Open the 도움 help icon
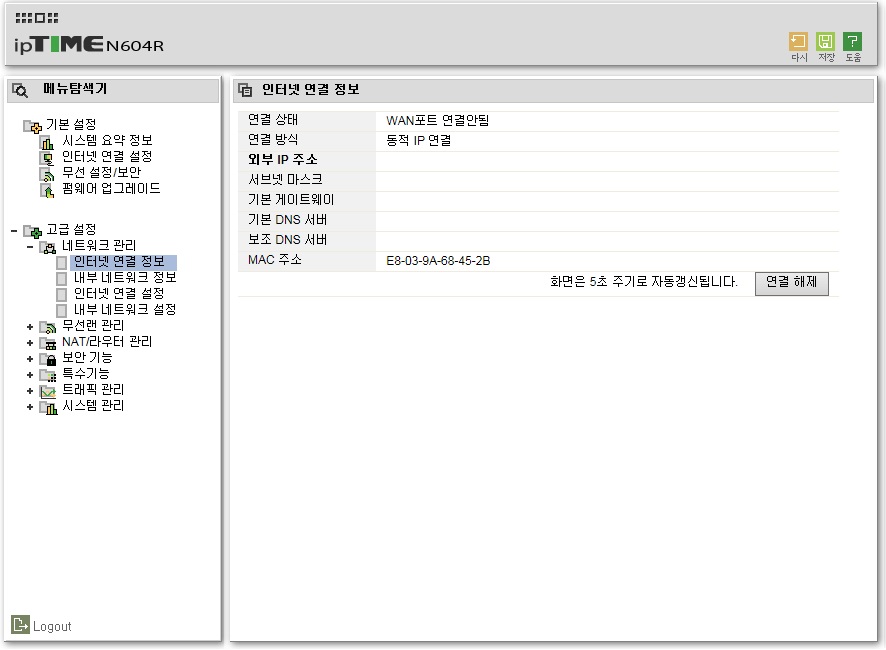The height and width of the screenshot is (650, 886). click(x=853, y=42)
